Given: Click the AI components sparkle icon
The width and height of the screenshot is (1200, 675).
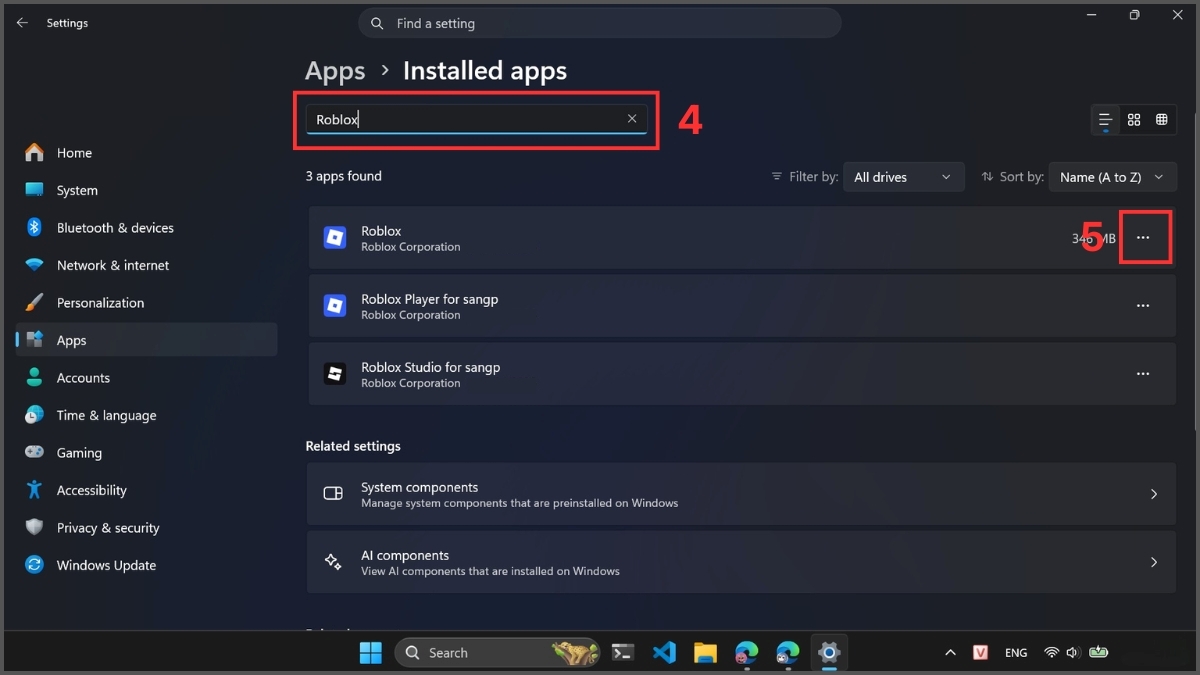Looking at the screenshot, I should tap(333, 562).
